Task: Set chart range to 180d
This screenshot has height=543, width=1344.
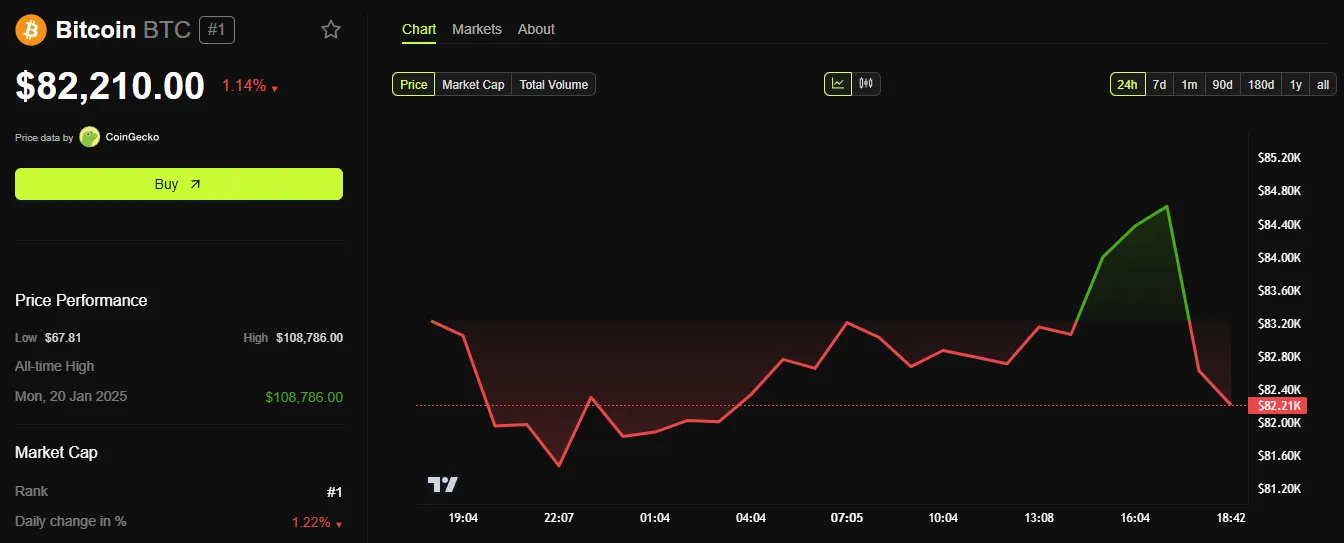Action: pos(1261,84)
